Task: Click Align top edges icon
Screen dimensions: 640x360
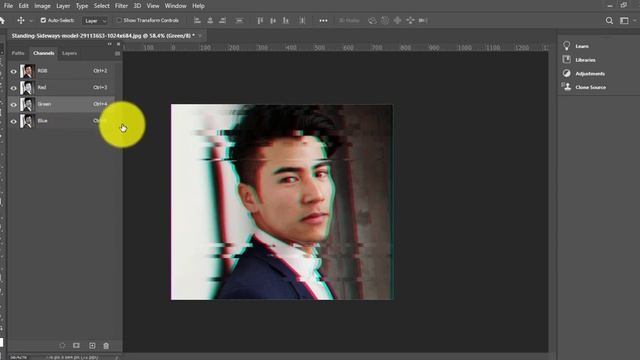Action: (260, 20)
